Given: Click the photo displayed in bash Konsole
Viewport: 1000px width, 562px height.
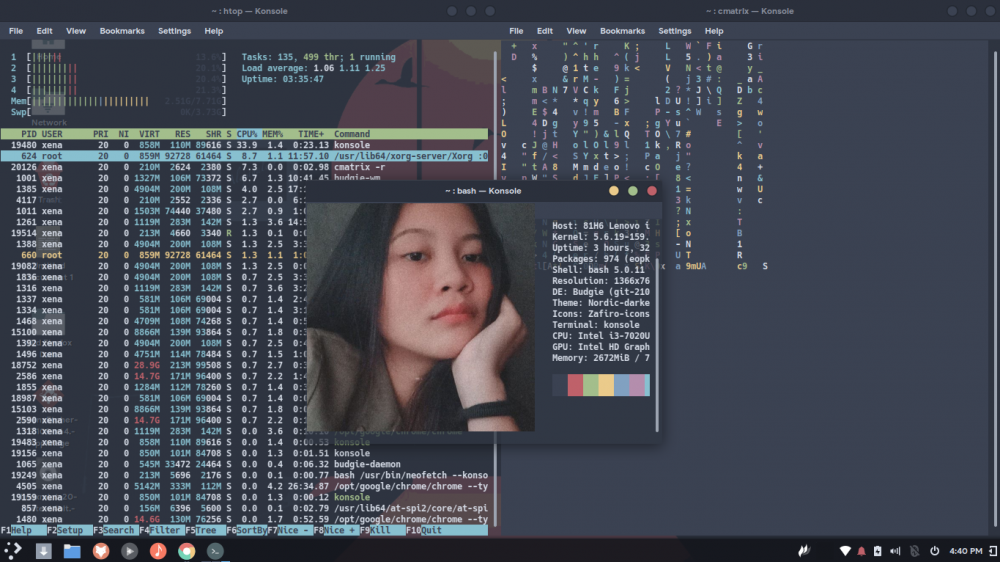Looking at the screenshot, I should pyautogui.click(x=421, y=317).
